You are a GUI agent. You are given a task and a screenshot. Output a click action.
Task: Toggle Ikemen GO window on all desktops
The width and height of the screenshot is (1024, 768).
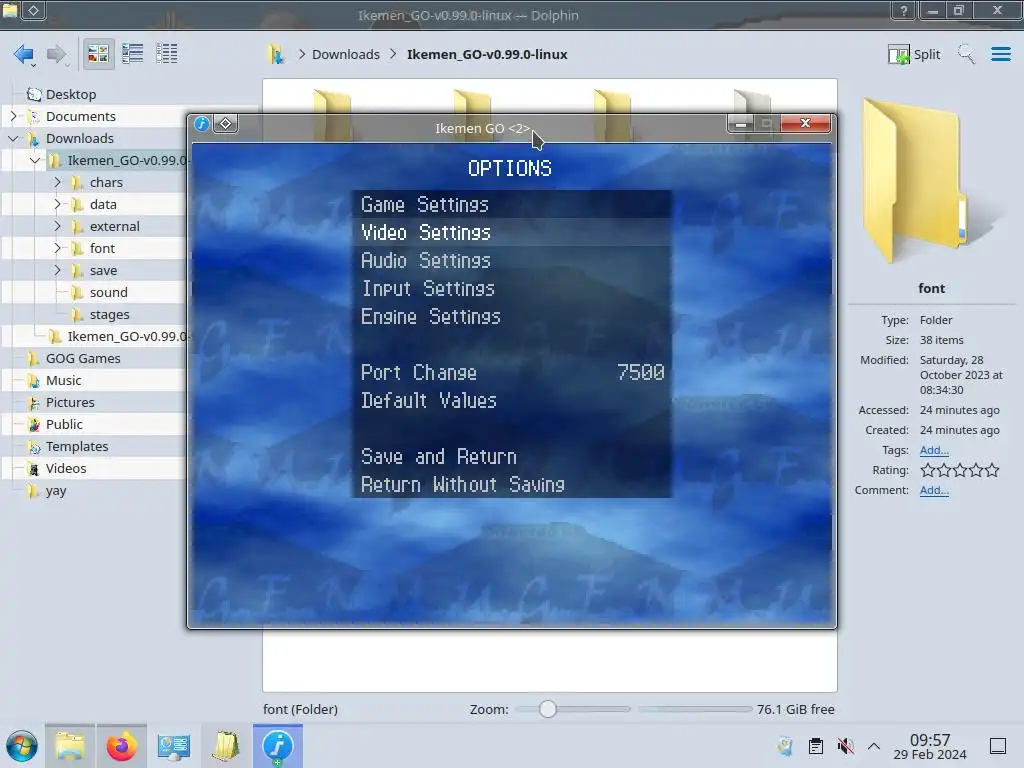point(225,123)
